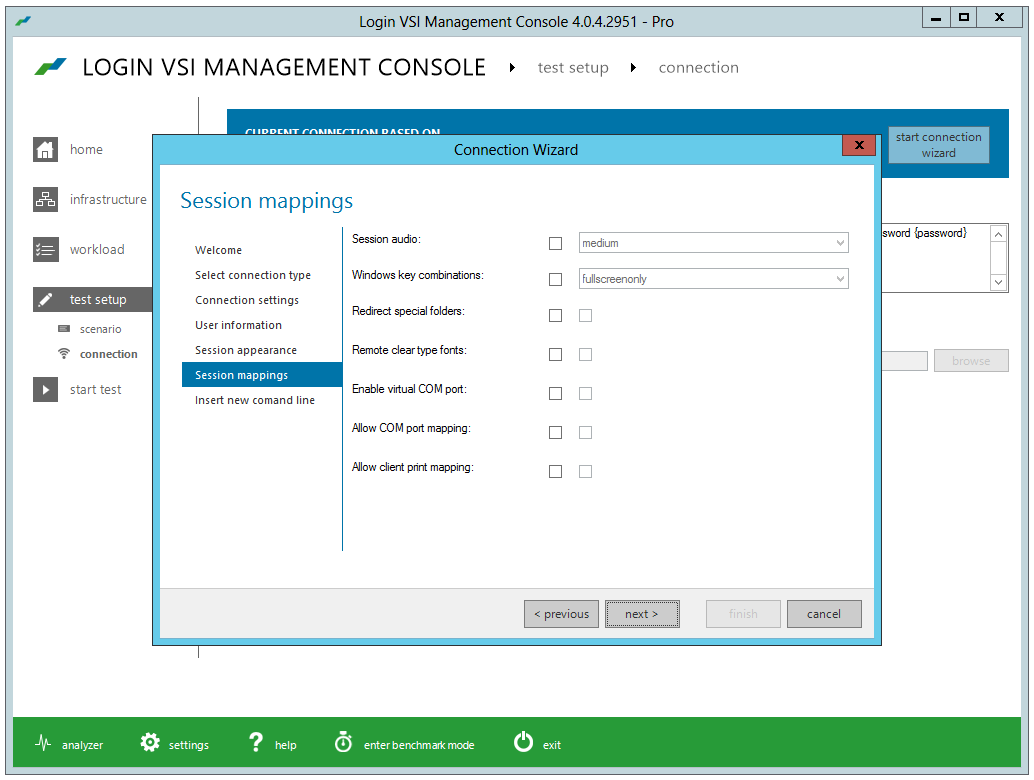Open the Session audio medium dropdown
The image size is (1034, 780).
(714, 243)
